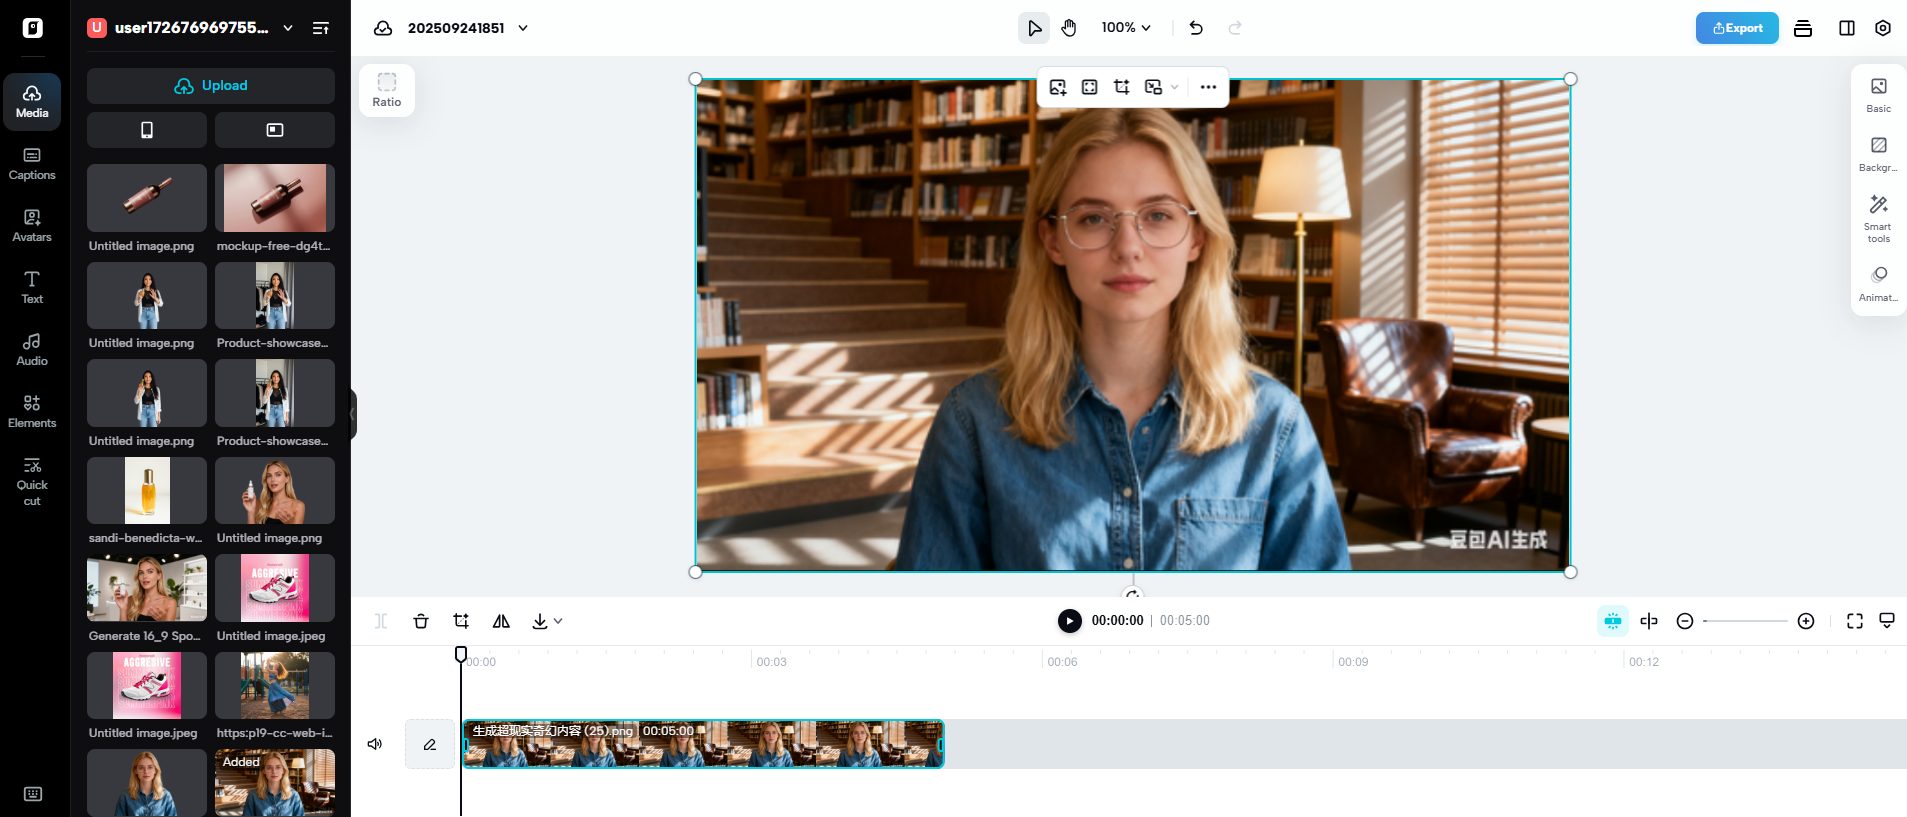Click the edit cover pencil button
This screenshot has width=1907, height=817.
click(x=430, y=744)
